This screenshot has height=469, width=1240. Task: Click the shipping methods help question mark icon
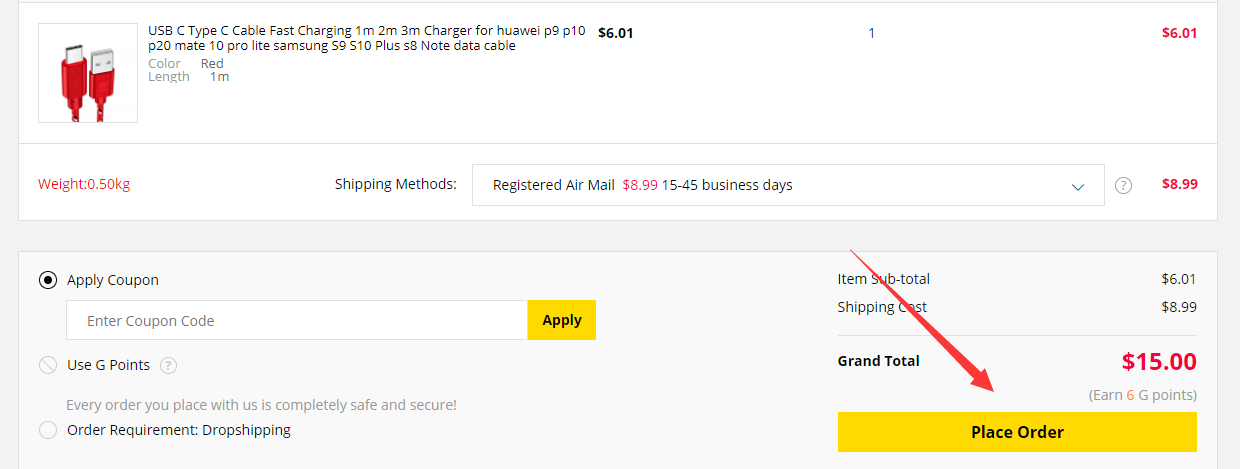pyautogui.click(x=1123, y=185)
